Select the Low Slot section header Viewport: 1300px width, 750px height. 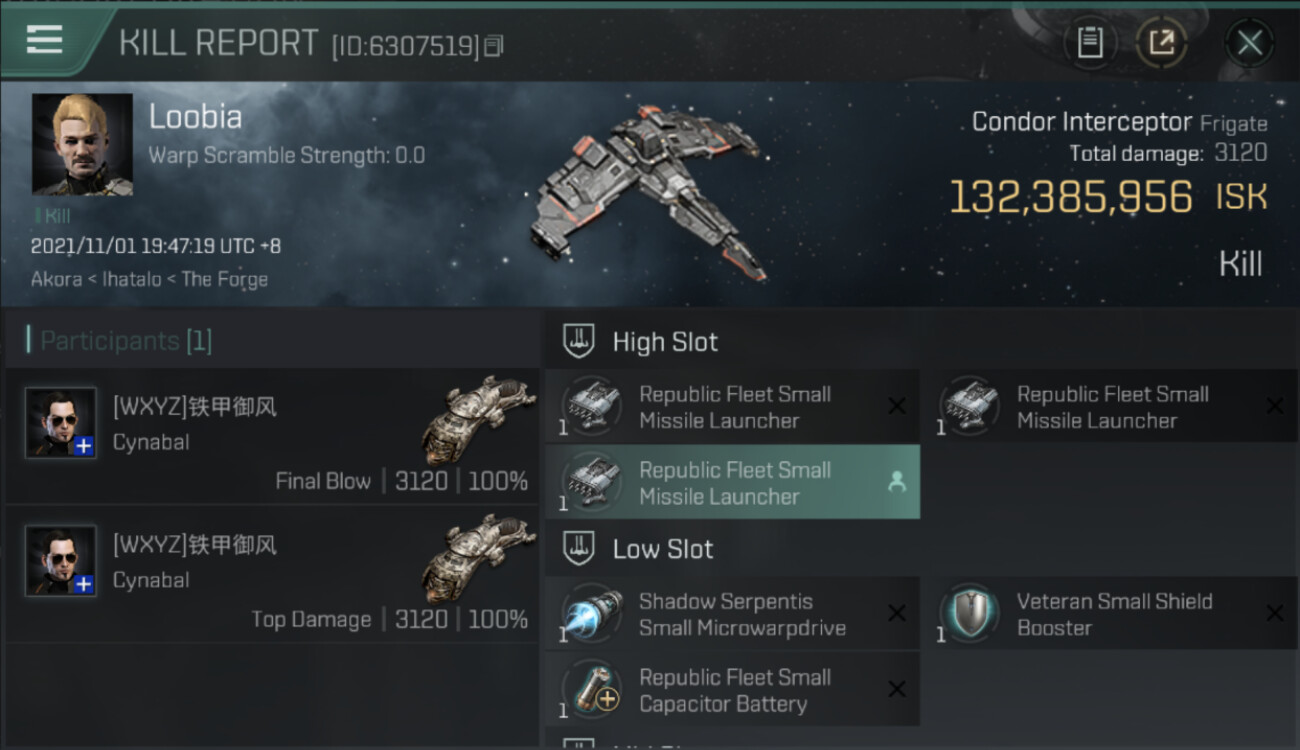663,549
